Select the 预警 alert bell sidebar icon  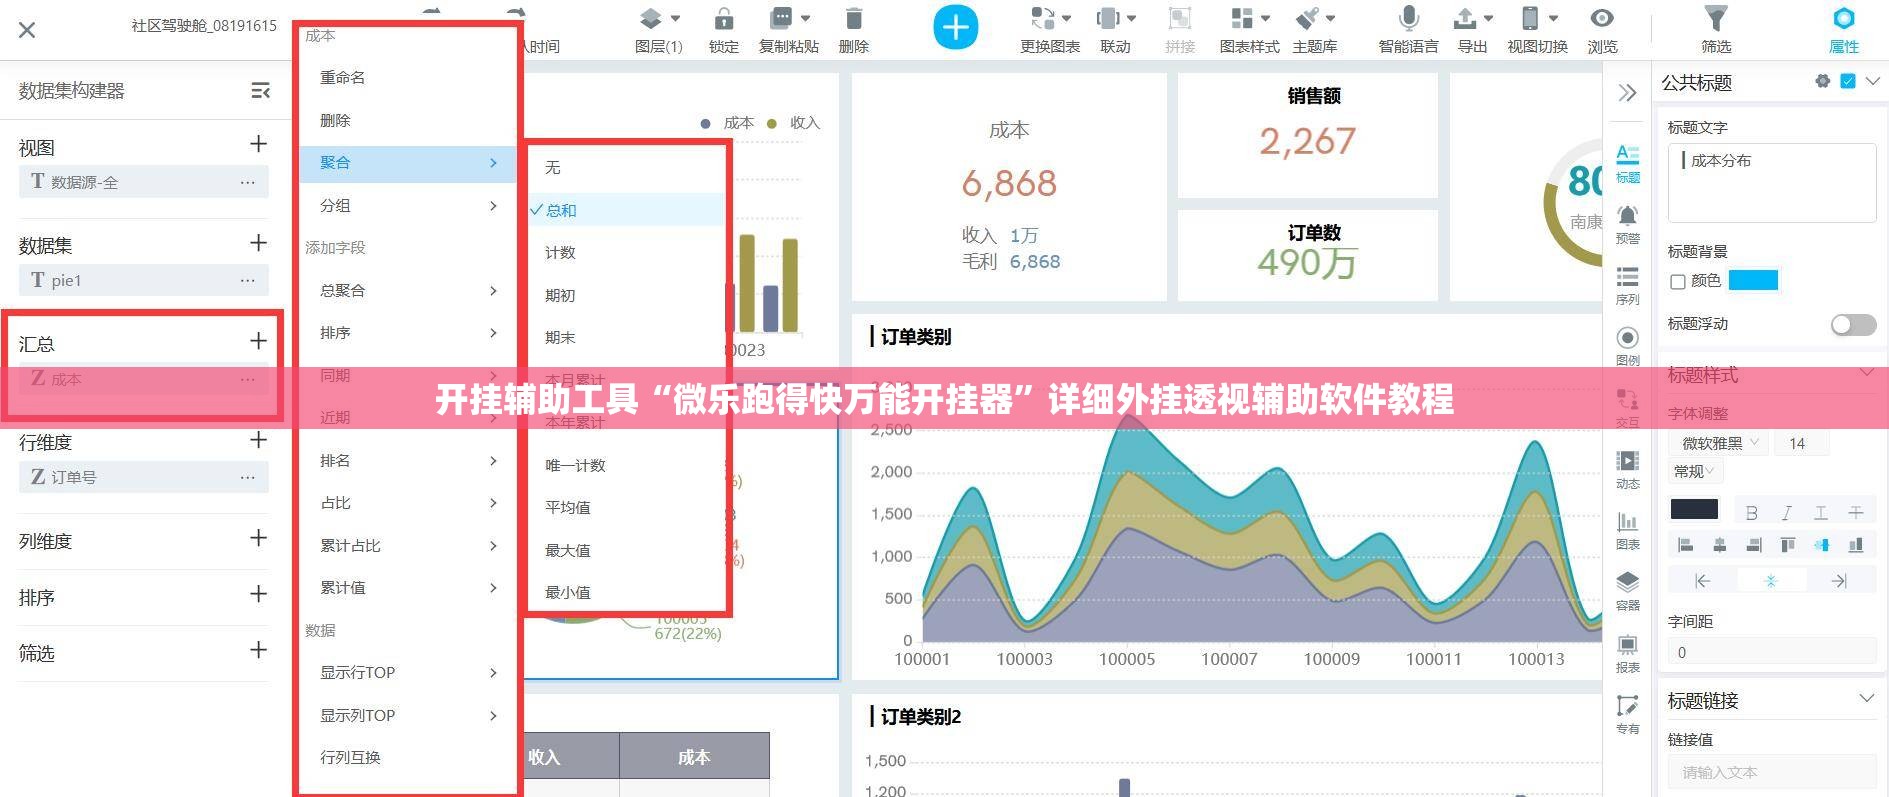[1628, 225]
